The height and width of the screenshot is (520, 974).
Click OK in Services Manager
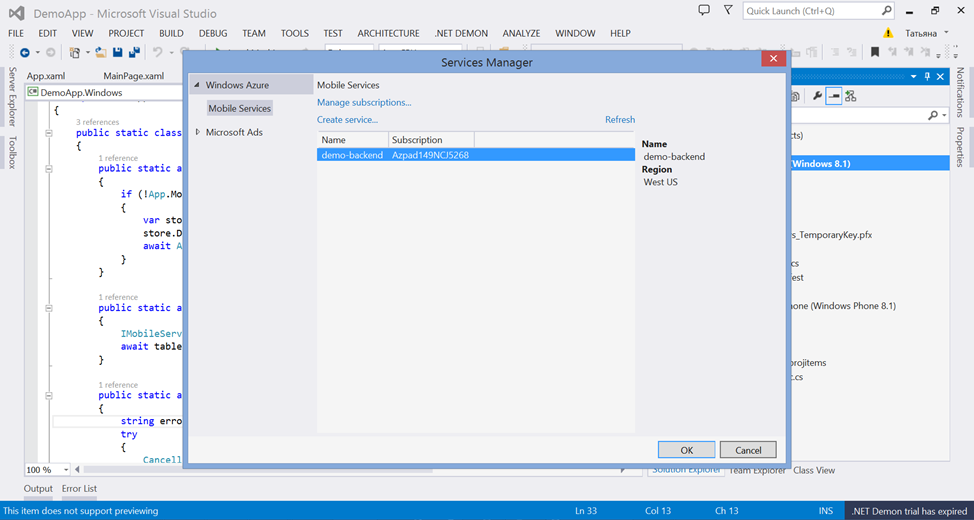tap(686, 450)
